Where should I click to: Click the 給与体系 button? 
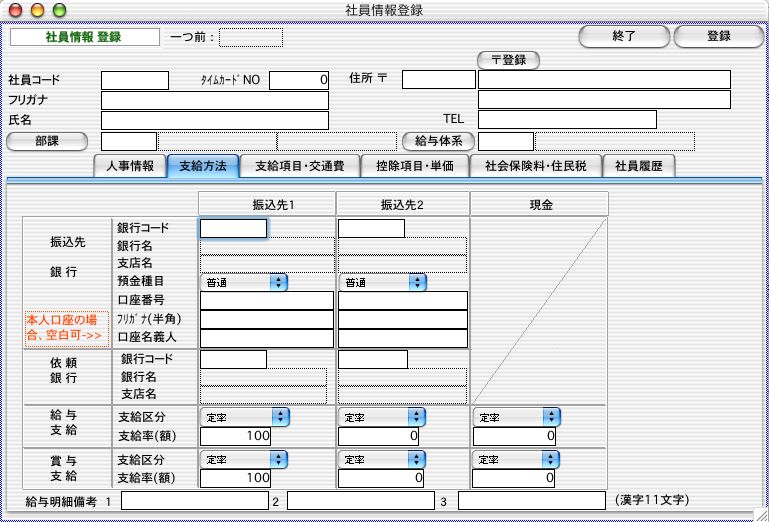coord(436,141)
